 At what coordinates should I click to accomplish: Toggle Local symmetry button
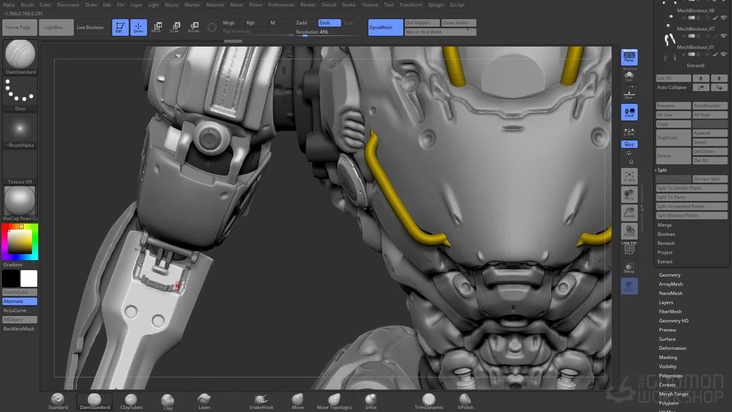629,112
